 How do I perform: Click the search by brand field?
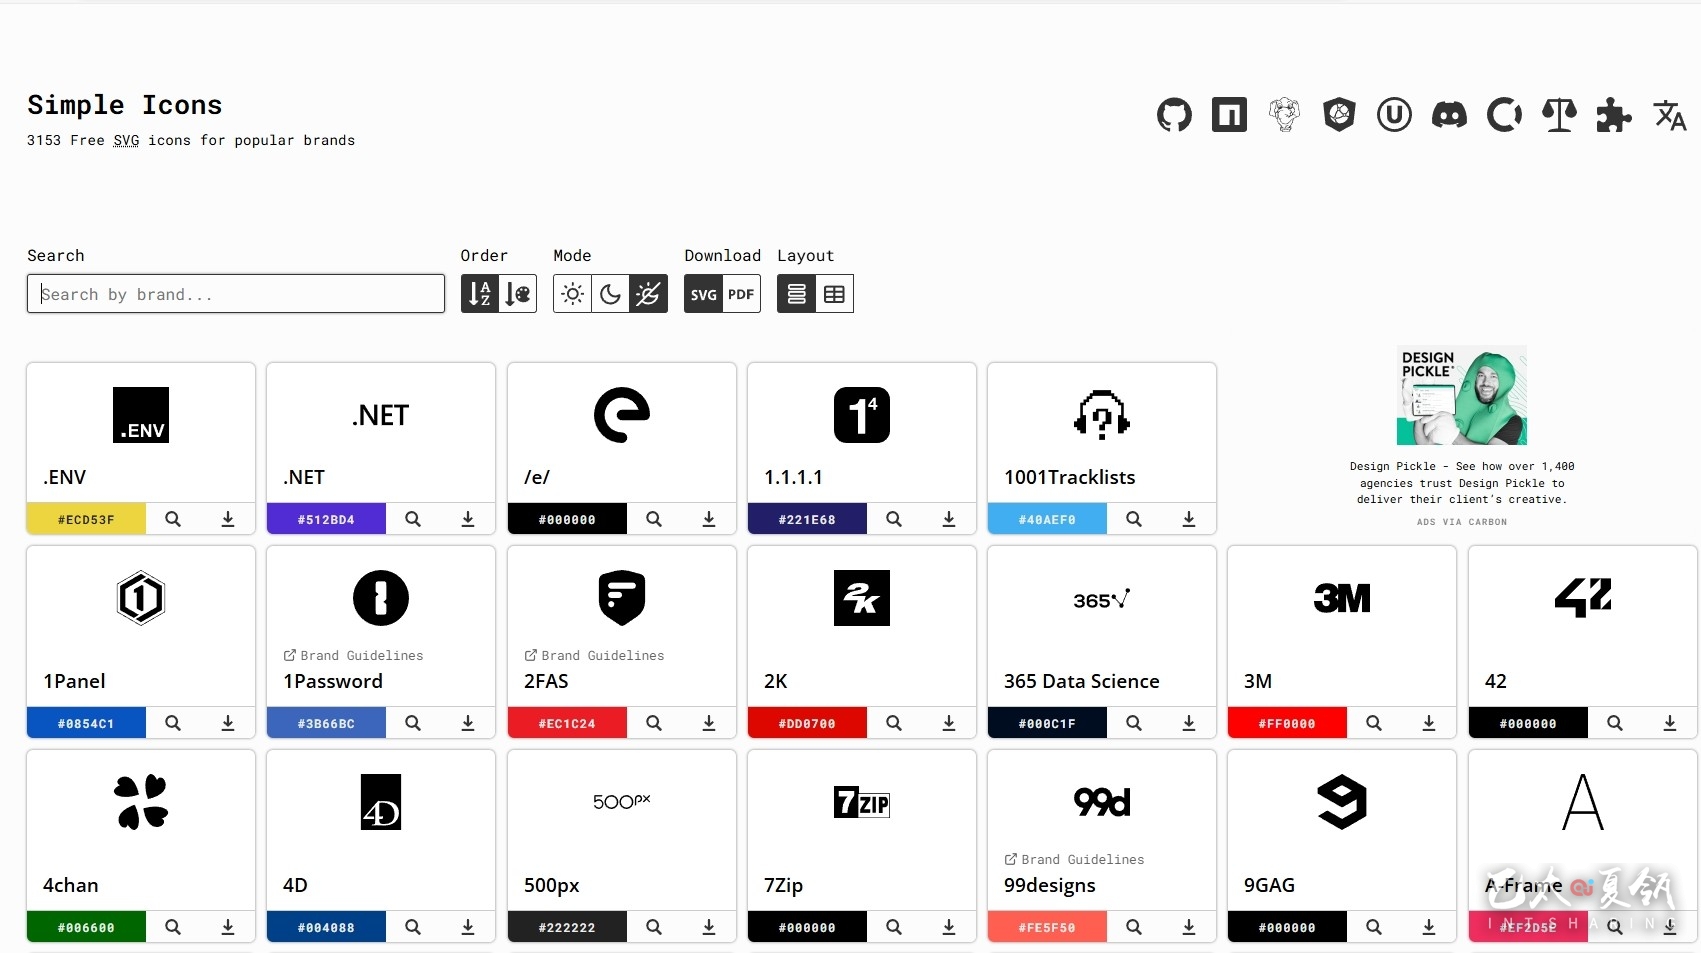[236, 294]
